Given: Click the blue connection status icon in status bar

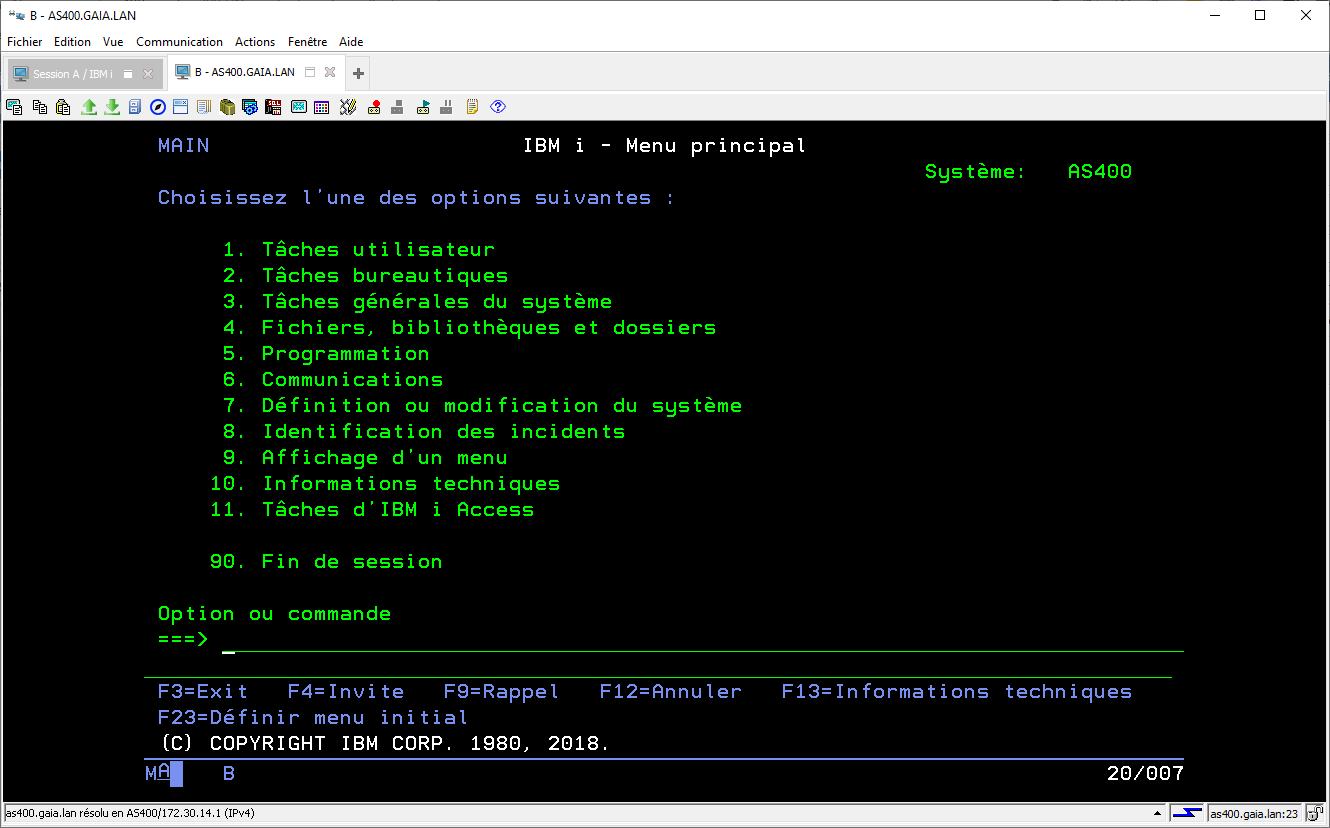Looking at the screenshot, I should tap(1187, 813).
